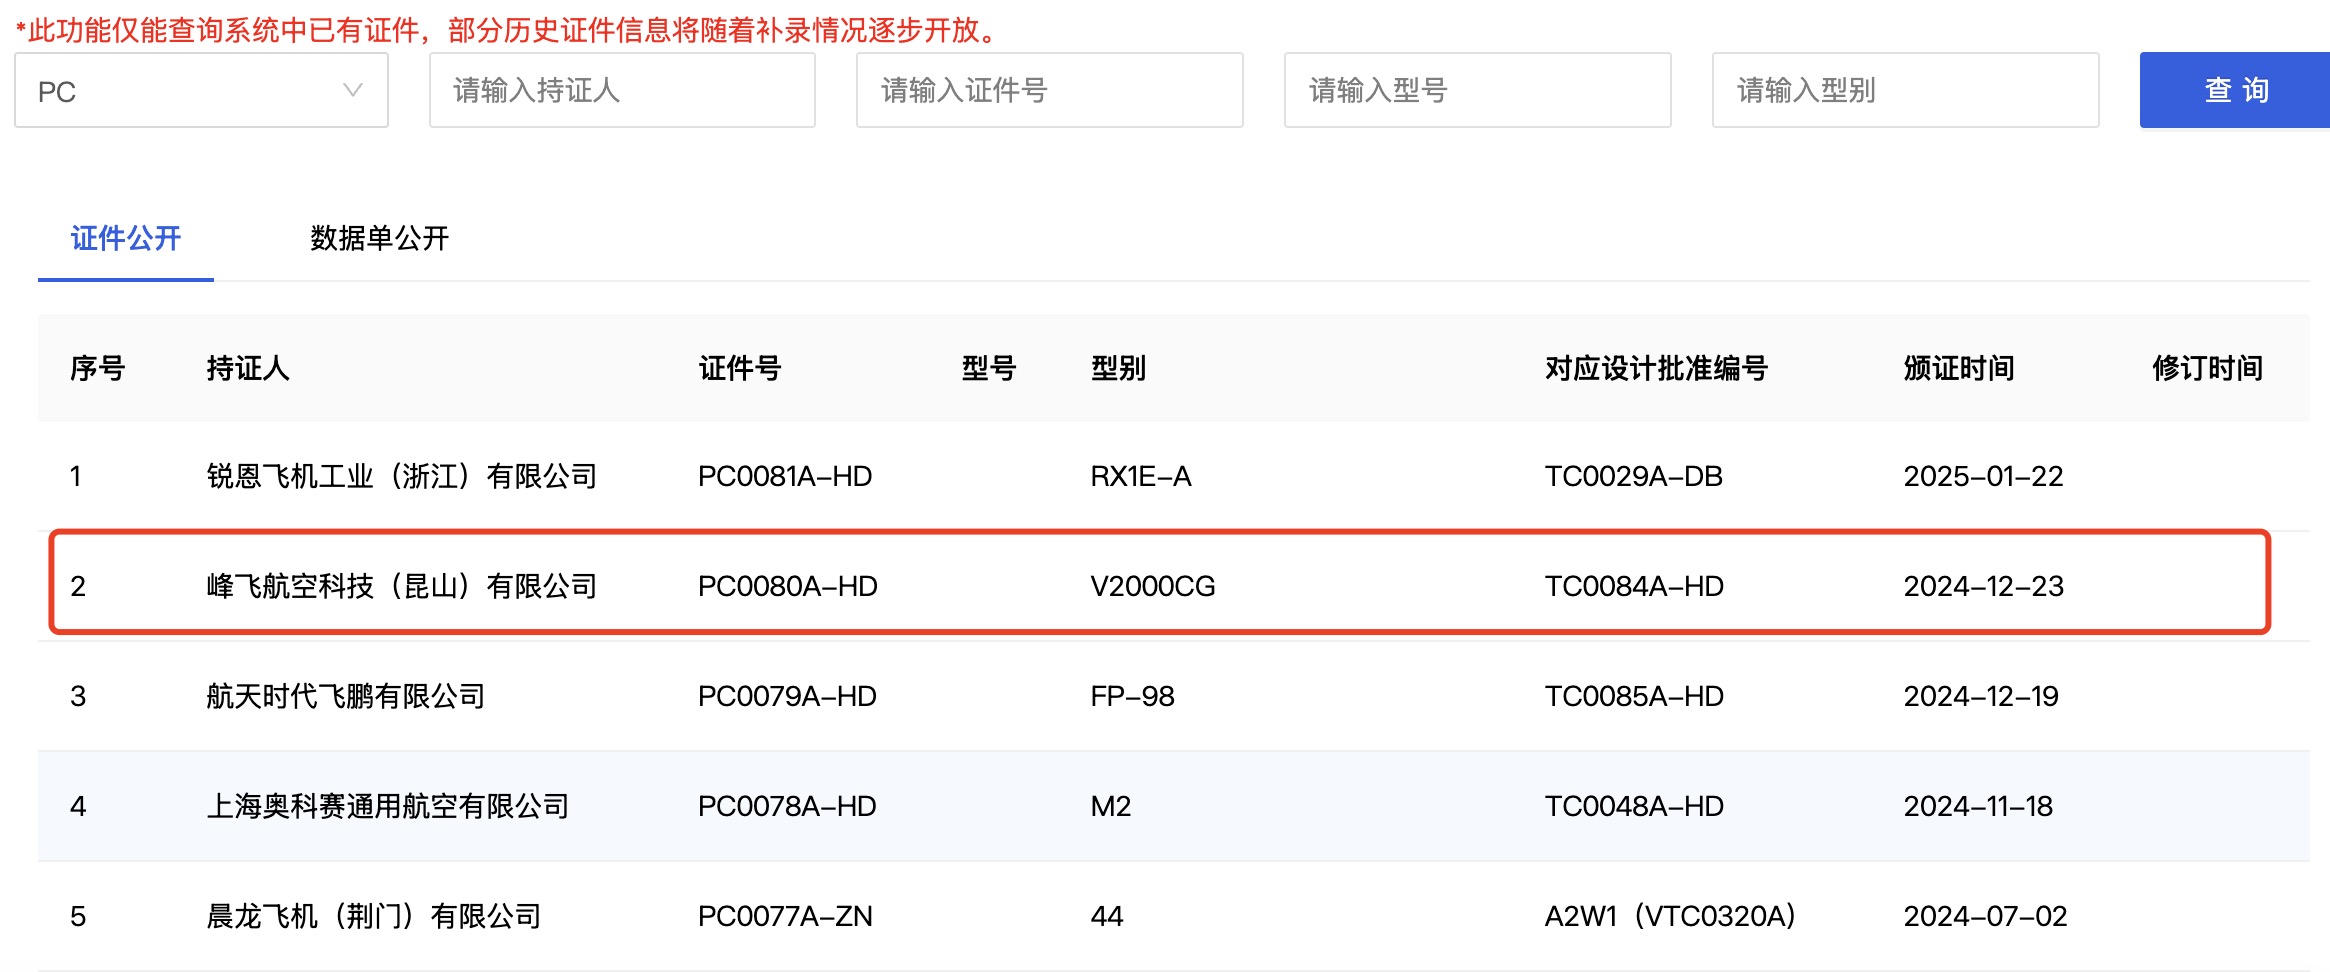Click design approval number TC0085A-HD
2330x972 pixels.
(1634, 697)
